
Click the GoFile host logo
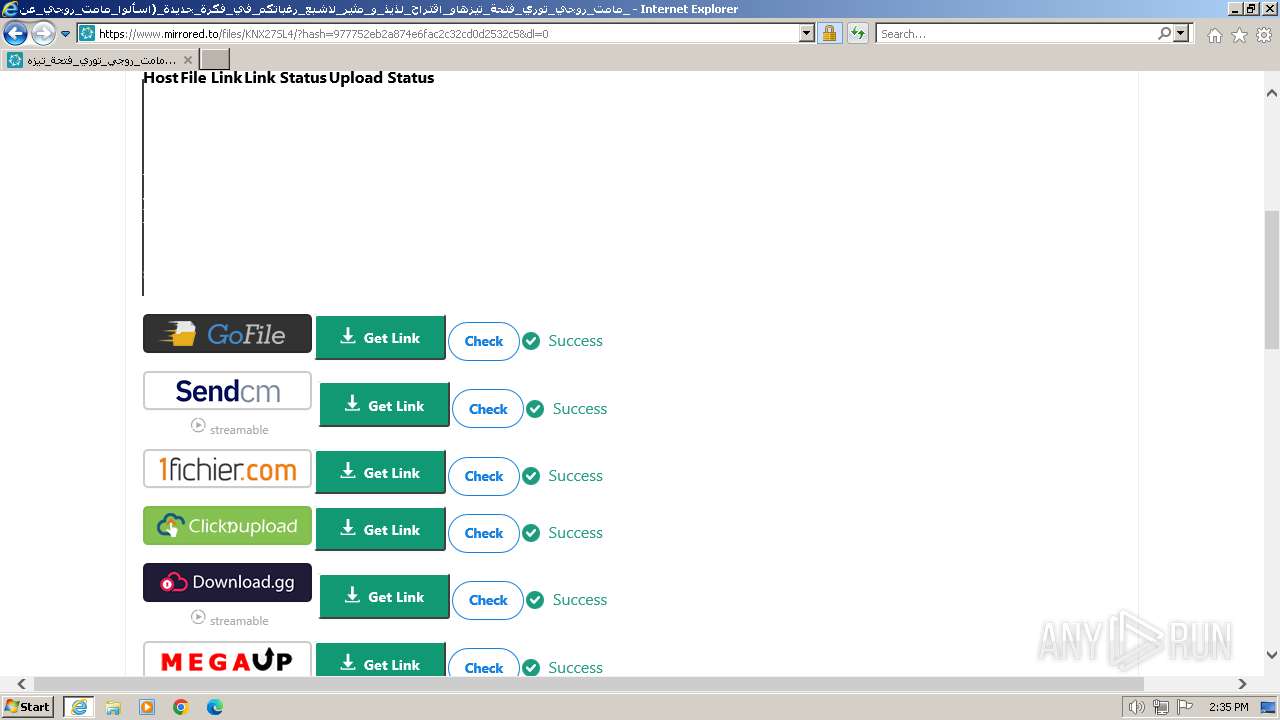227,334
